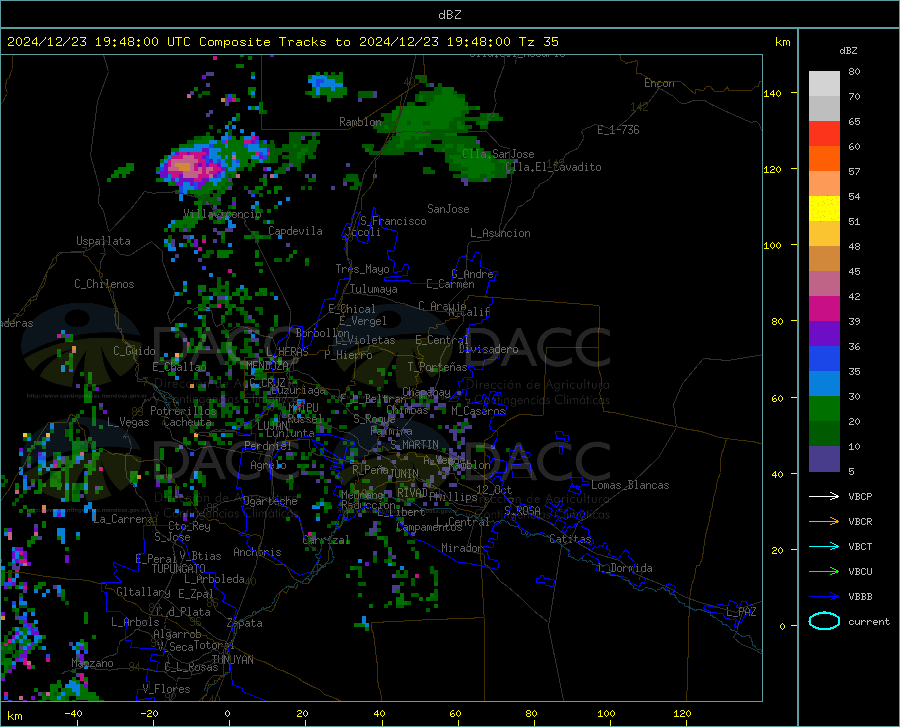Screen dimensions: 900x727
Task: Click the L_Dormida label on the map
Action: click(x=625, y=568)
